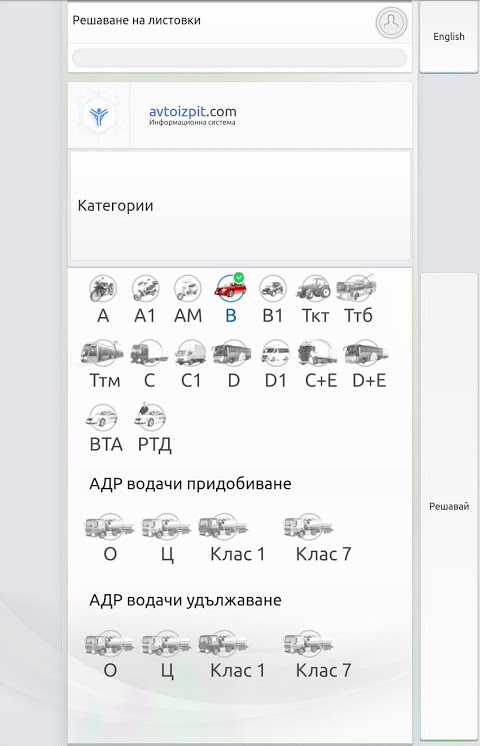Click the avtoizpit hexagon logo
Screen dimensions: 480x746
(98, 115)
